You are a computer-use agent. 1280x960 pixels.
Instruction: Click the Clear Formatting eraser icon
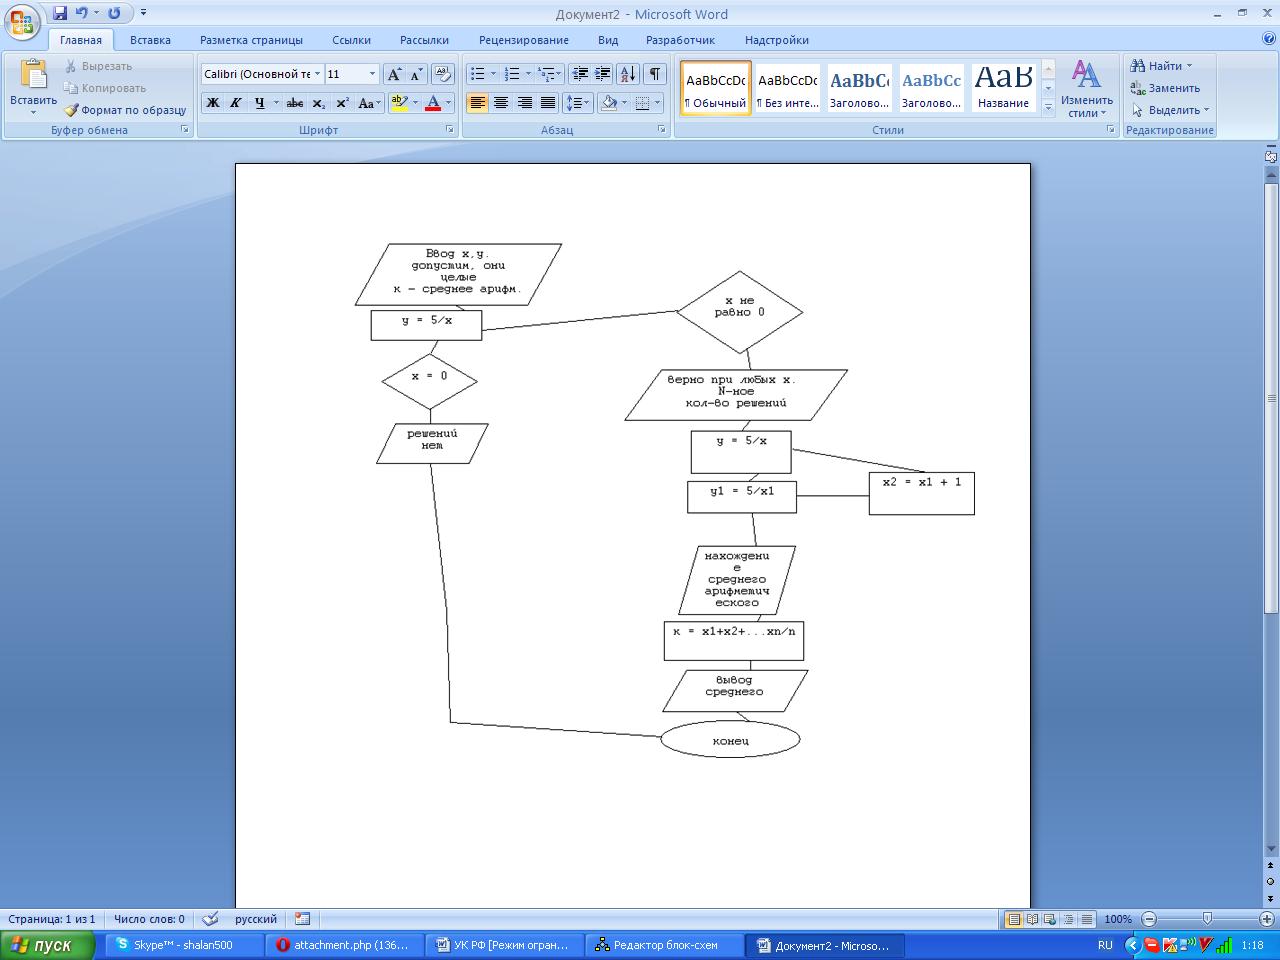coord(443,74)
